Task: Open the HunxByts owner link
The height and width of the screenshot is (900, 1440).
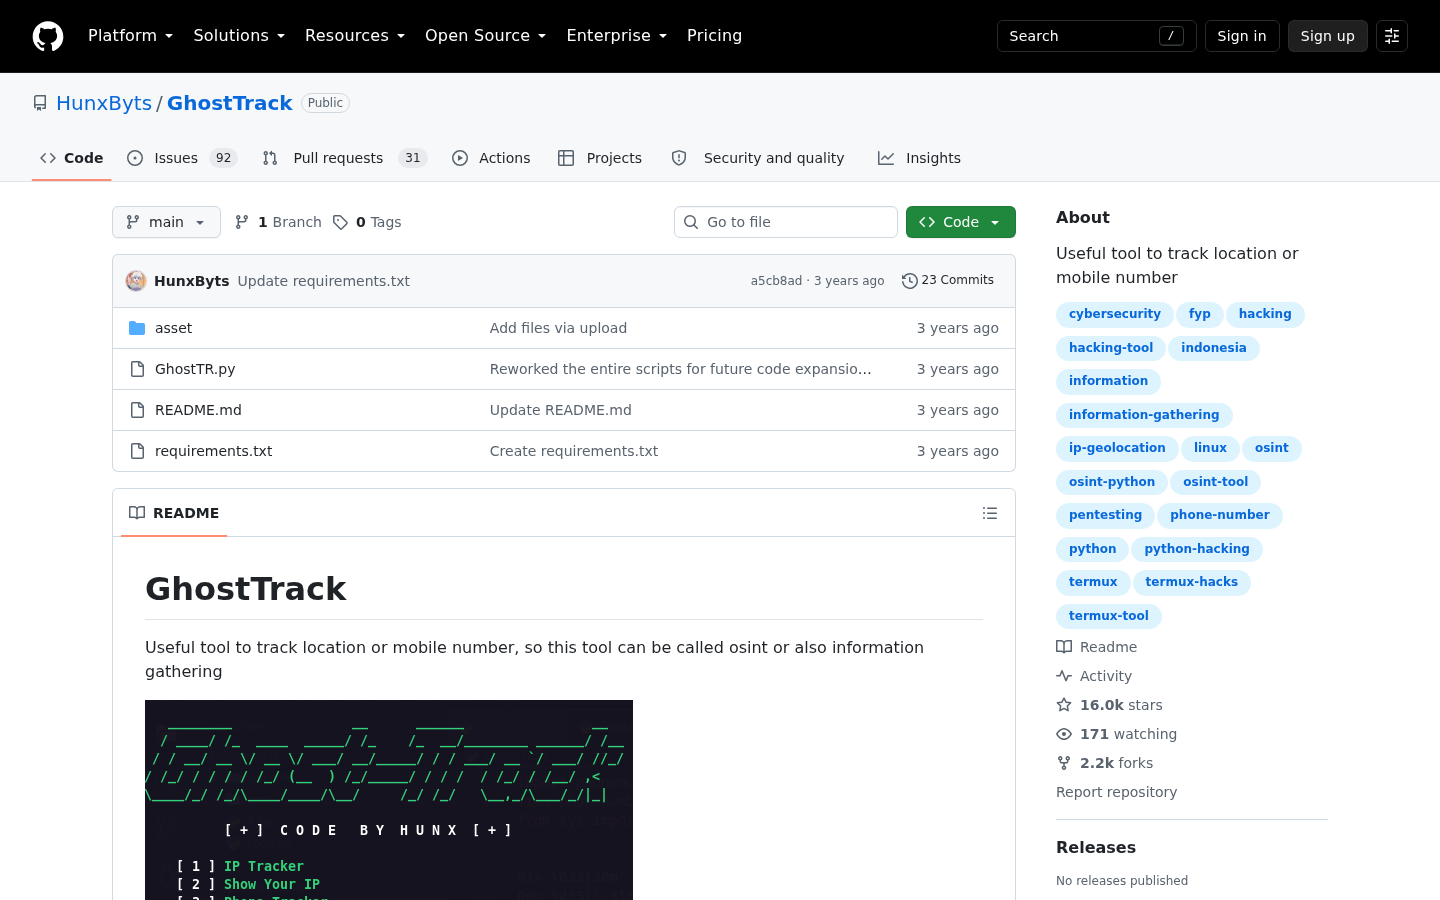Action: point(104,103)
